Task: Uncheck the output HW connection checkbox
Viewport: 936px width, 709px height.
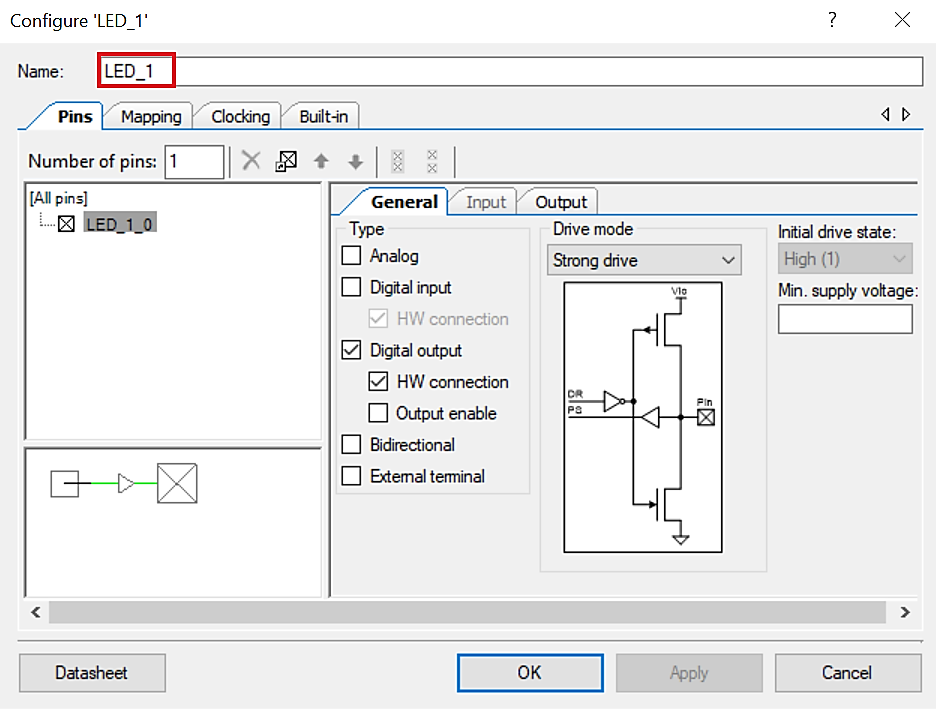Action: (x=378, y=381)
